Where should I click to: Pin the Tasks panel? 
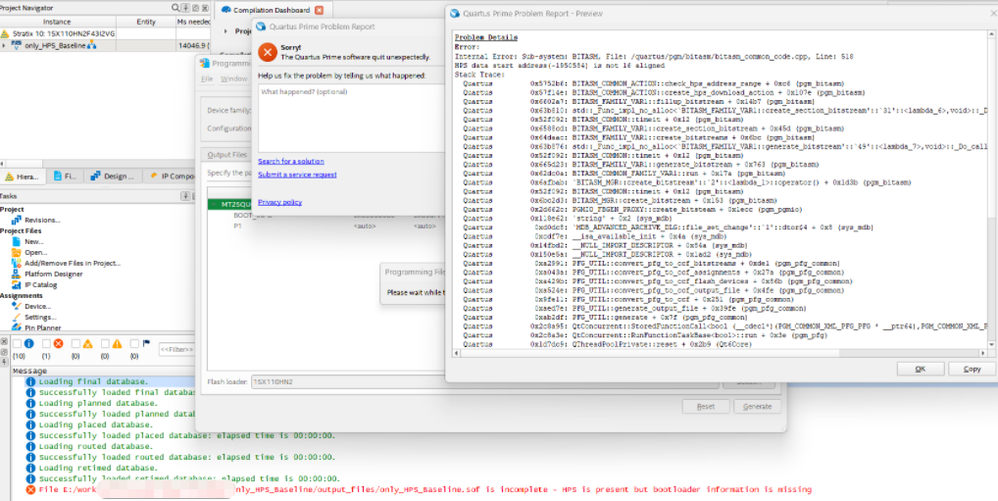[x=185, y=196]
